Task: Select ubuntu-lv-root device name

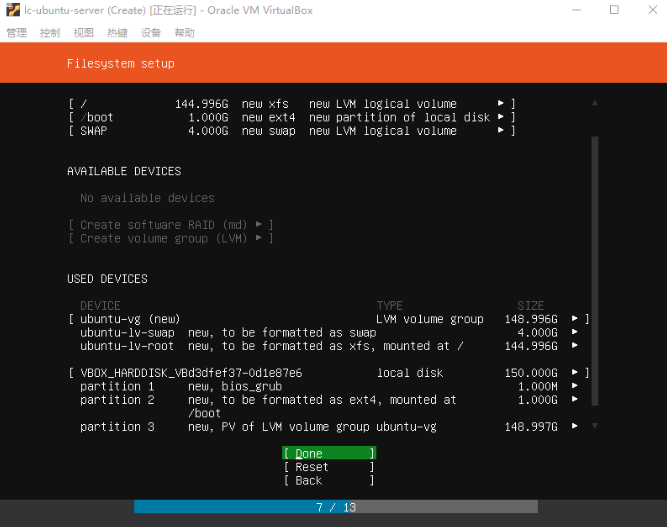Action: [127, 346]
